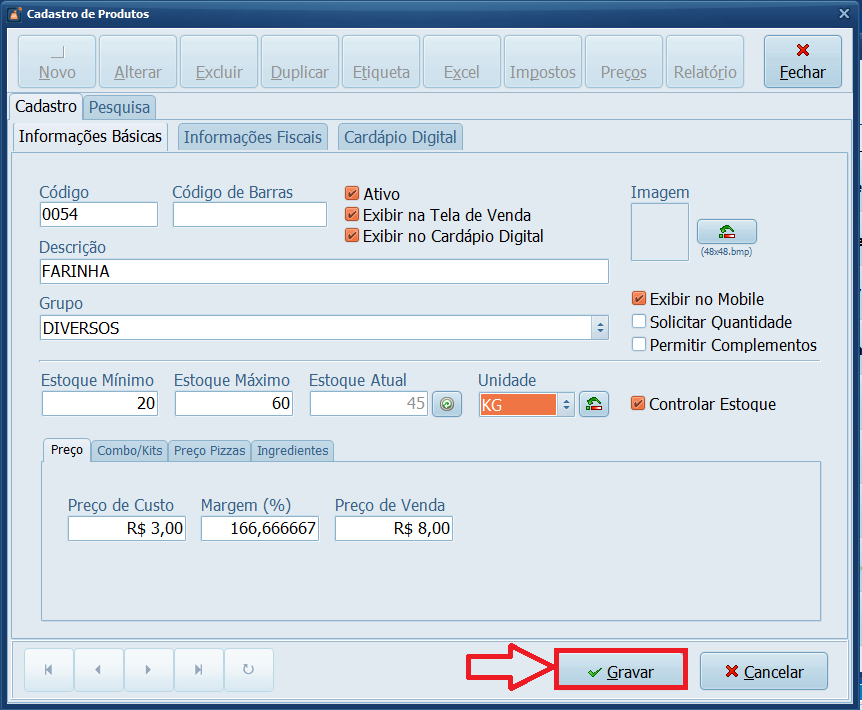This screenshot has height=710, width=862.
Task: Click the unit edit icon next to Unidade
Action: pyautogui.click(x=594, y=404)
